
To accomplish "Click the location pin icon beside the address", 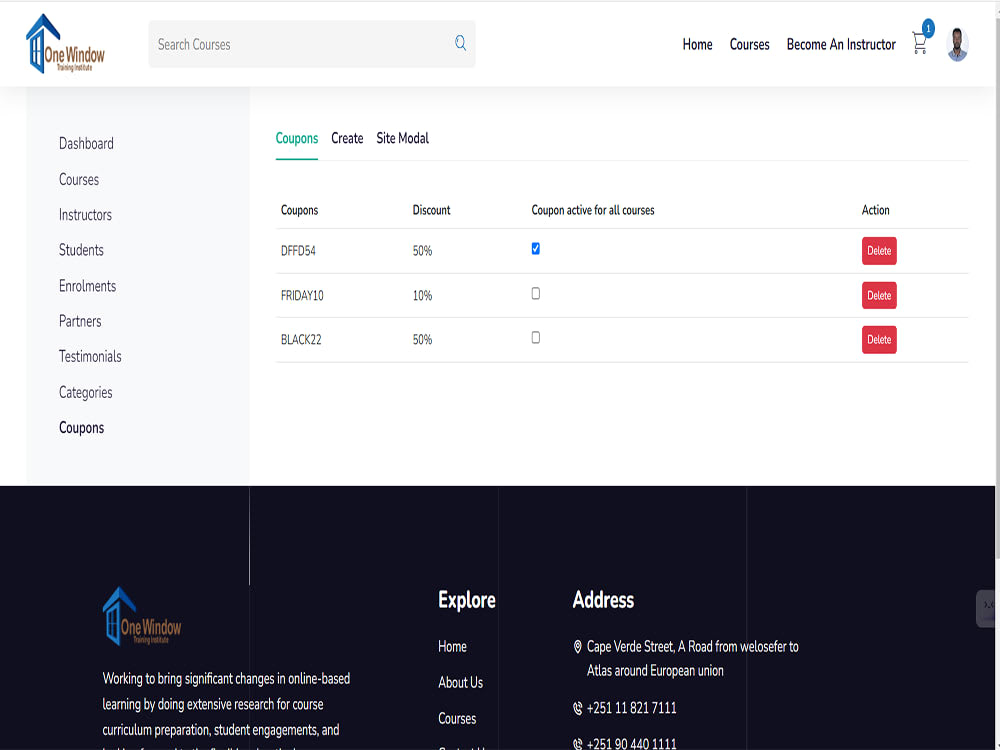I will pos(577,647).
